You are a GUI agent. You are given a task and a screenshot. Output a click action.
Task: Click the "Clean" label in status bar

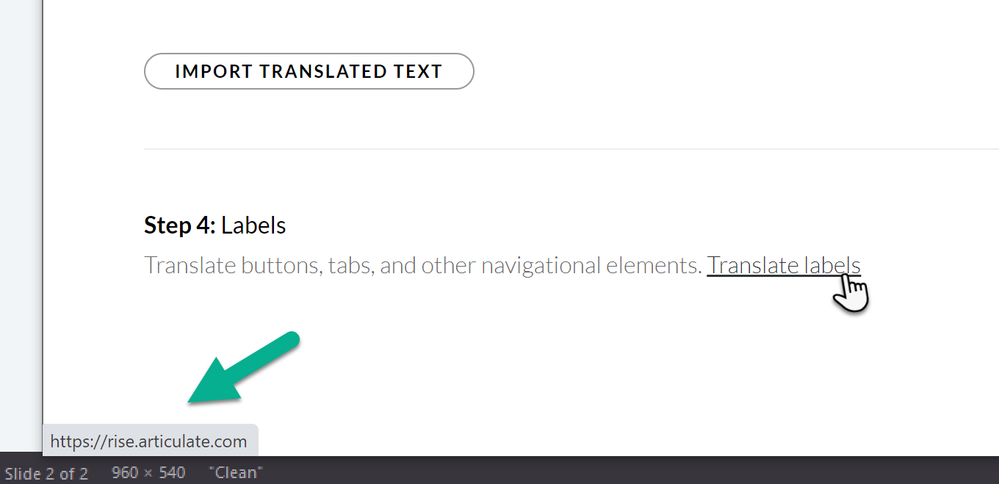click(235, 472)
